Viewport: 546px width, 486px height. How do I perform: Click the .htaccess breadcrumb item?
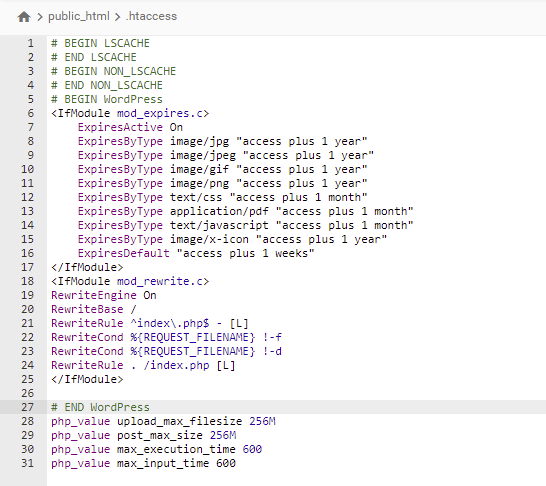tap(151, 16)
